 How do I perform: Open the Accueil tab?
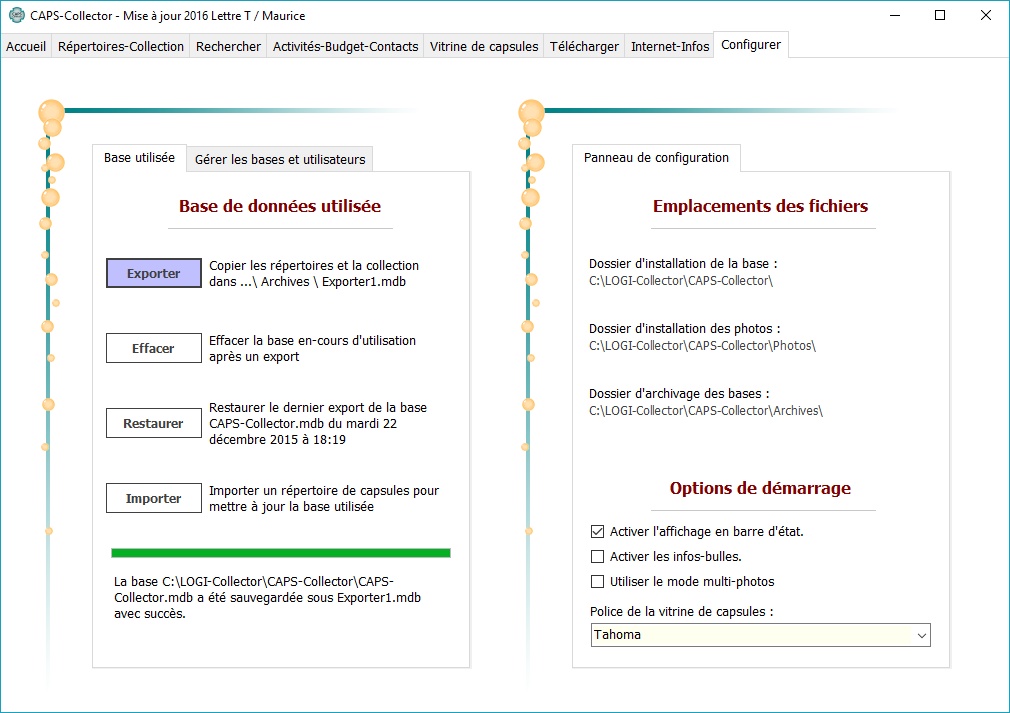26,46
